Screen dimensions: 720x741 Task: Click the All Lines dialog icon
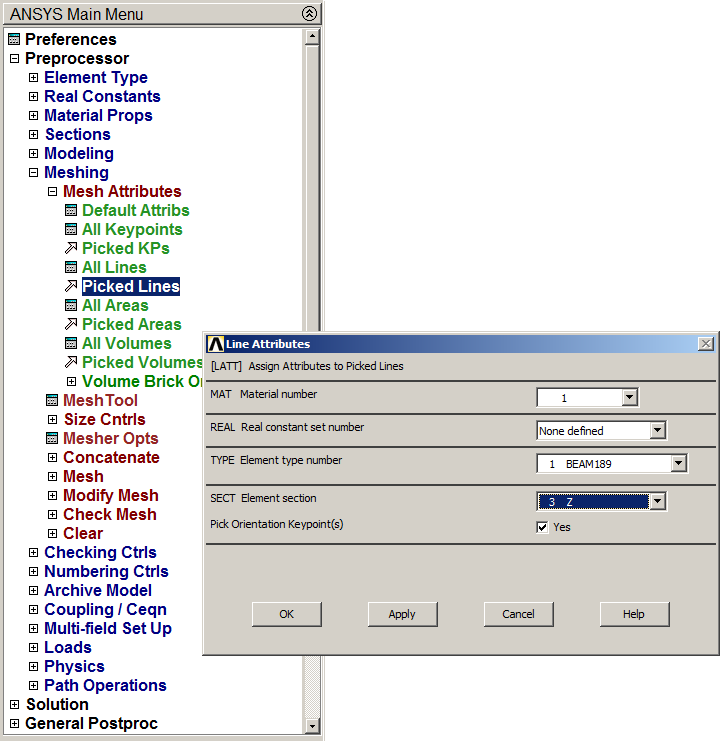[71, 268]
